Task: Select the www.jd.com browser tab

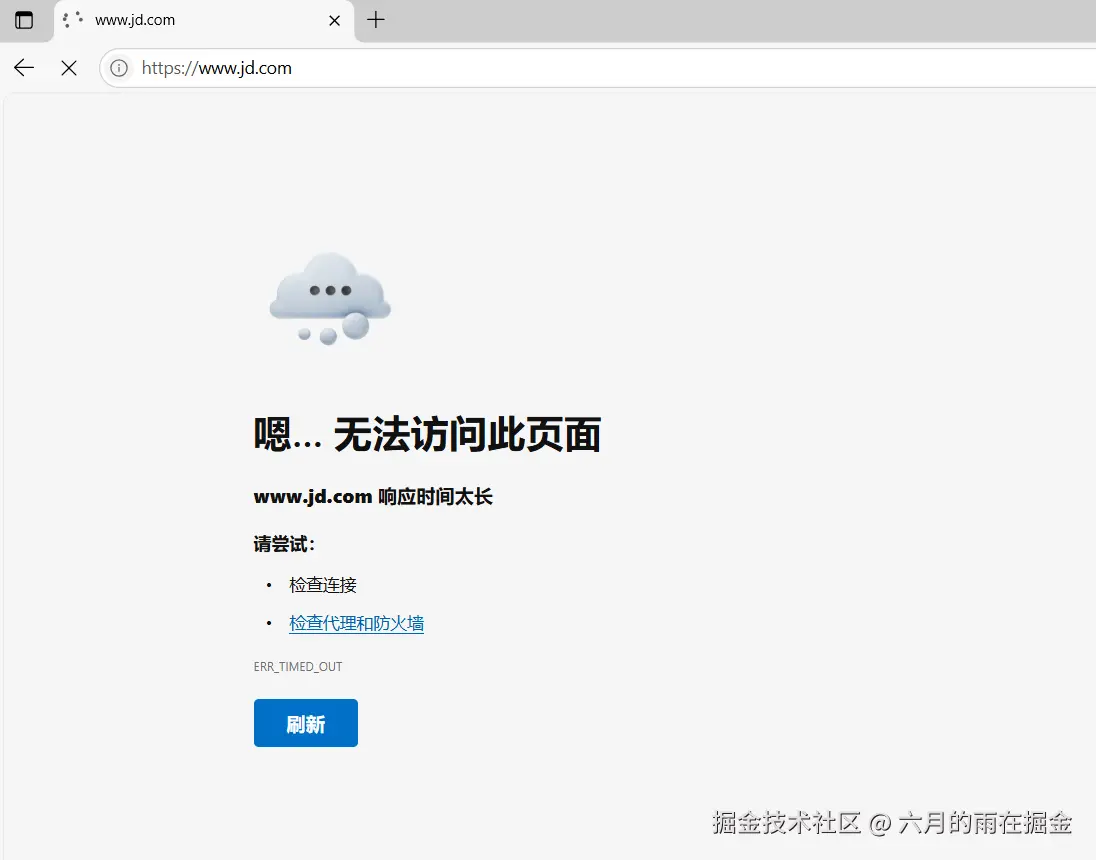Action: point(203,21)
